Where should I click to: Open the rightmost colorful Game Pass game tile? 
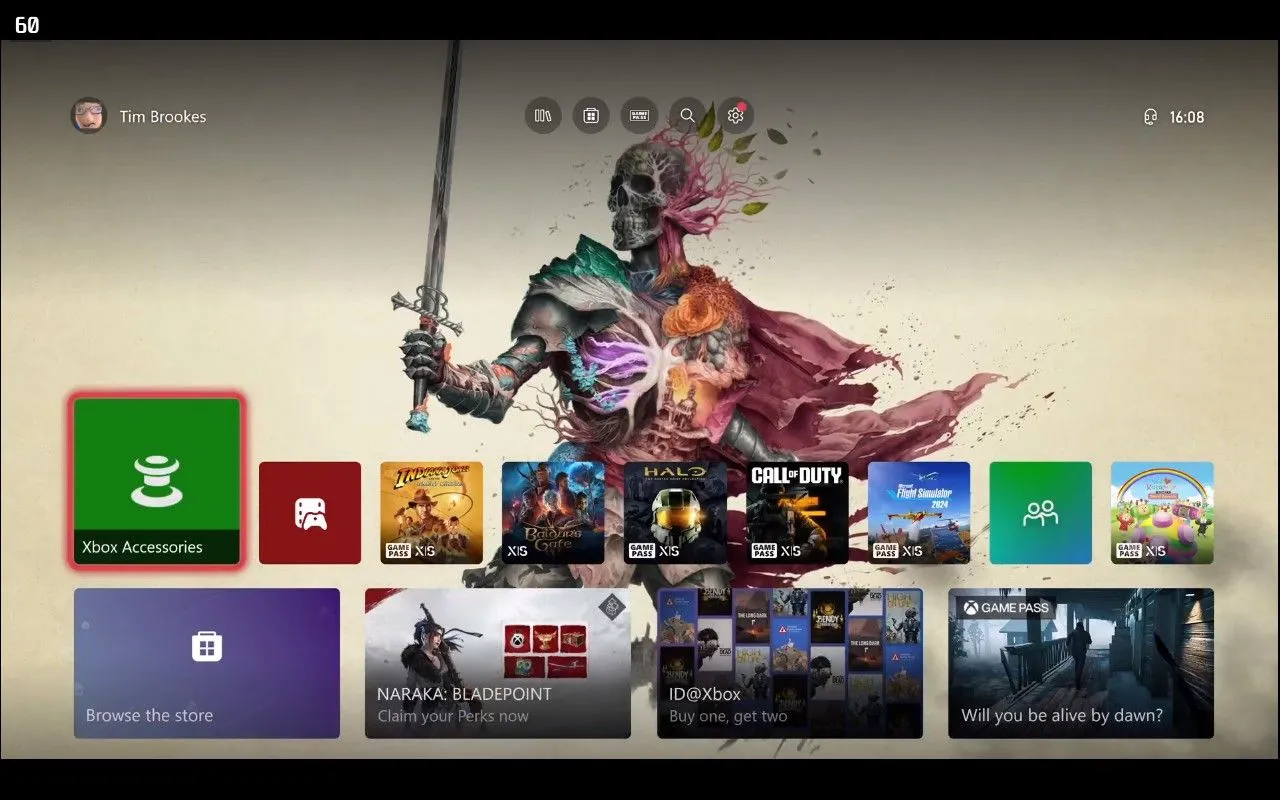click(x=1162, y=512)
